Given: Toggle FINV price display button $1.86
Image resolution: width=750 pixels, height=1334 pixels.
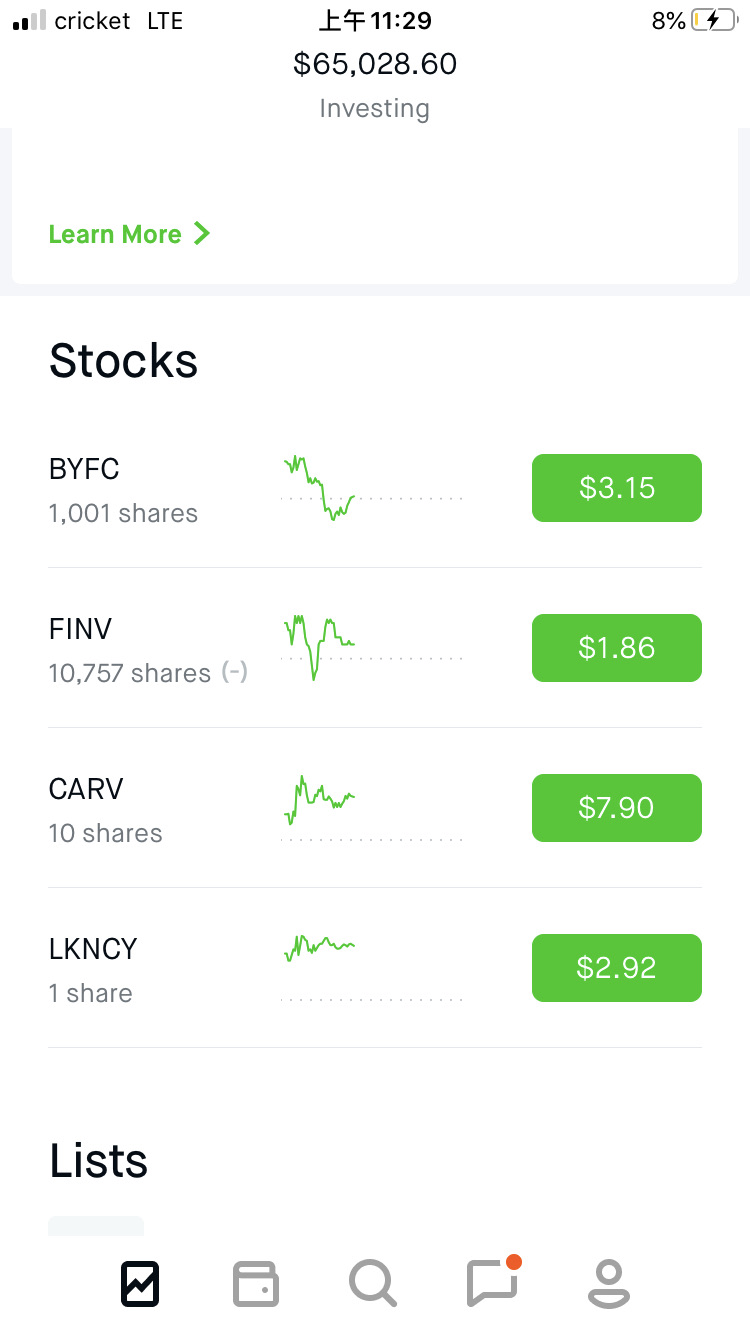Looking at the screenshot, I should click(616, 648).
